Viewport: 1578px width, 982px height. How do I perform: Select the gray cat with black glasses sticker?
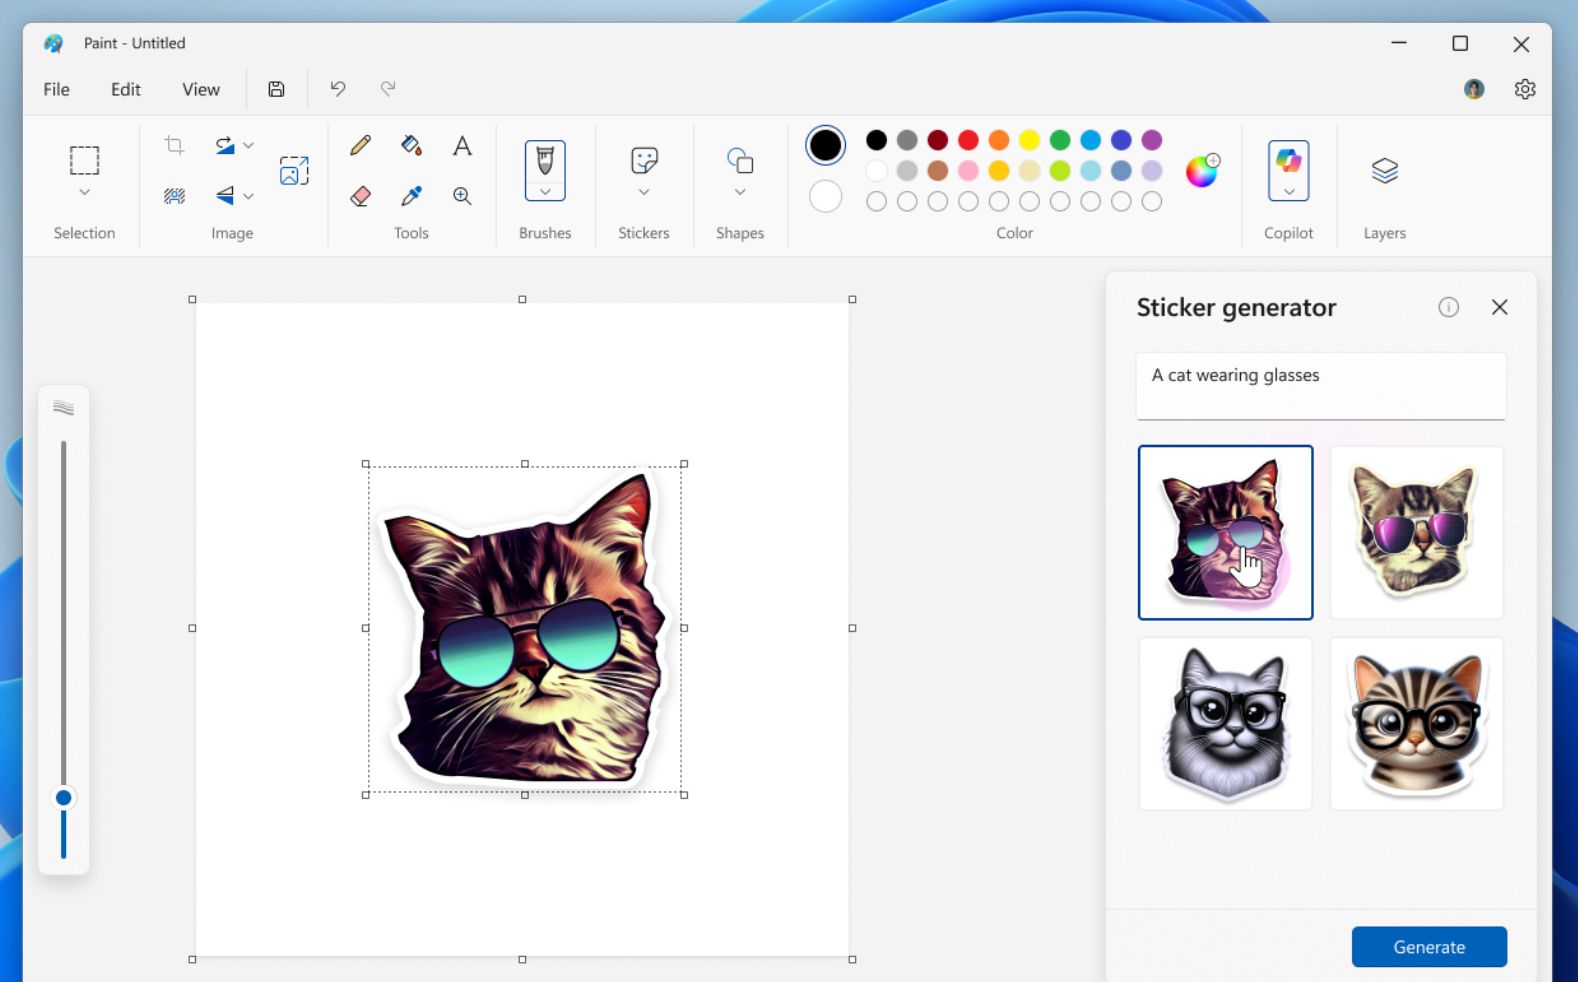(1225, 724)
